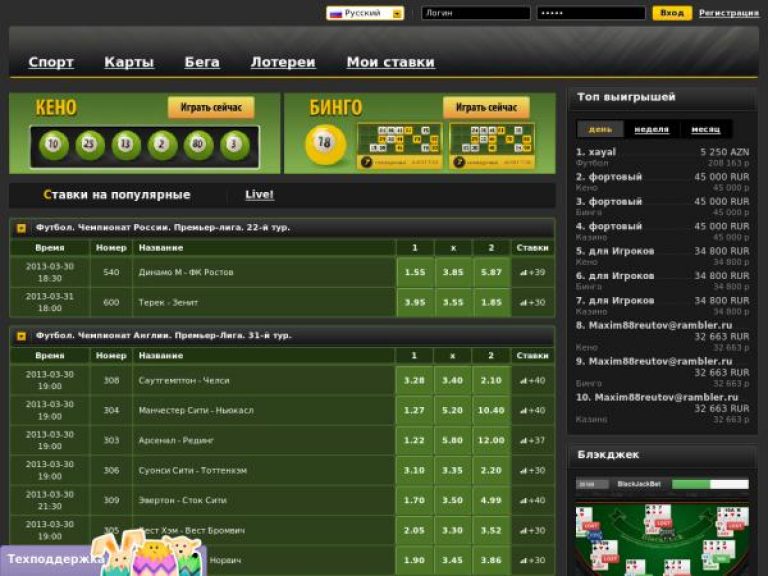Click the Russian flag icon
Screen dimensions: 768x576
coord(335,13)
